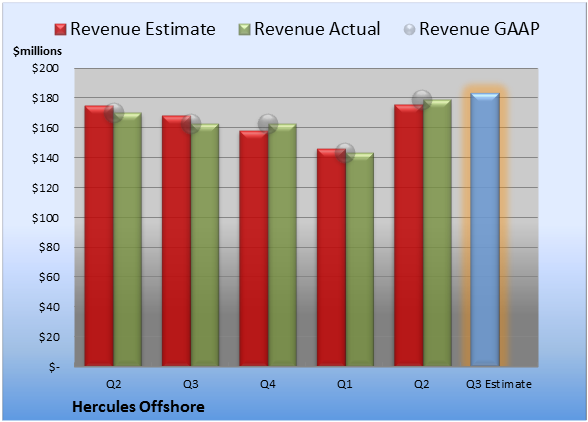Click the '$200' y-axis value
Screen dimensions: 588x422
point(45,68)
